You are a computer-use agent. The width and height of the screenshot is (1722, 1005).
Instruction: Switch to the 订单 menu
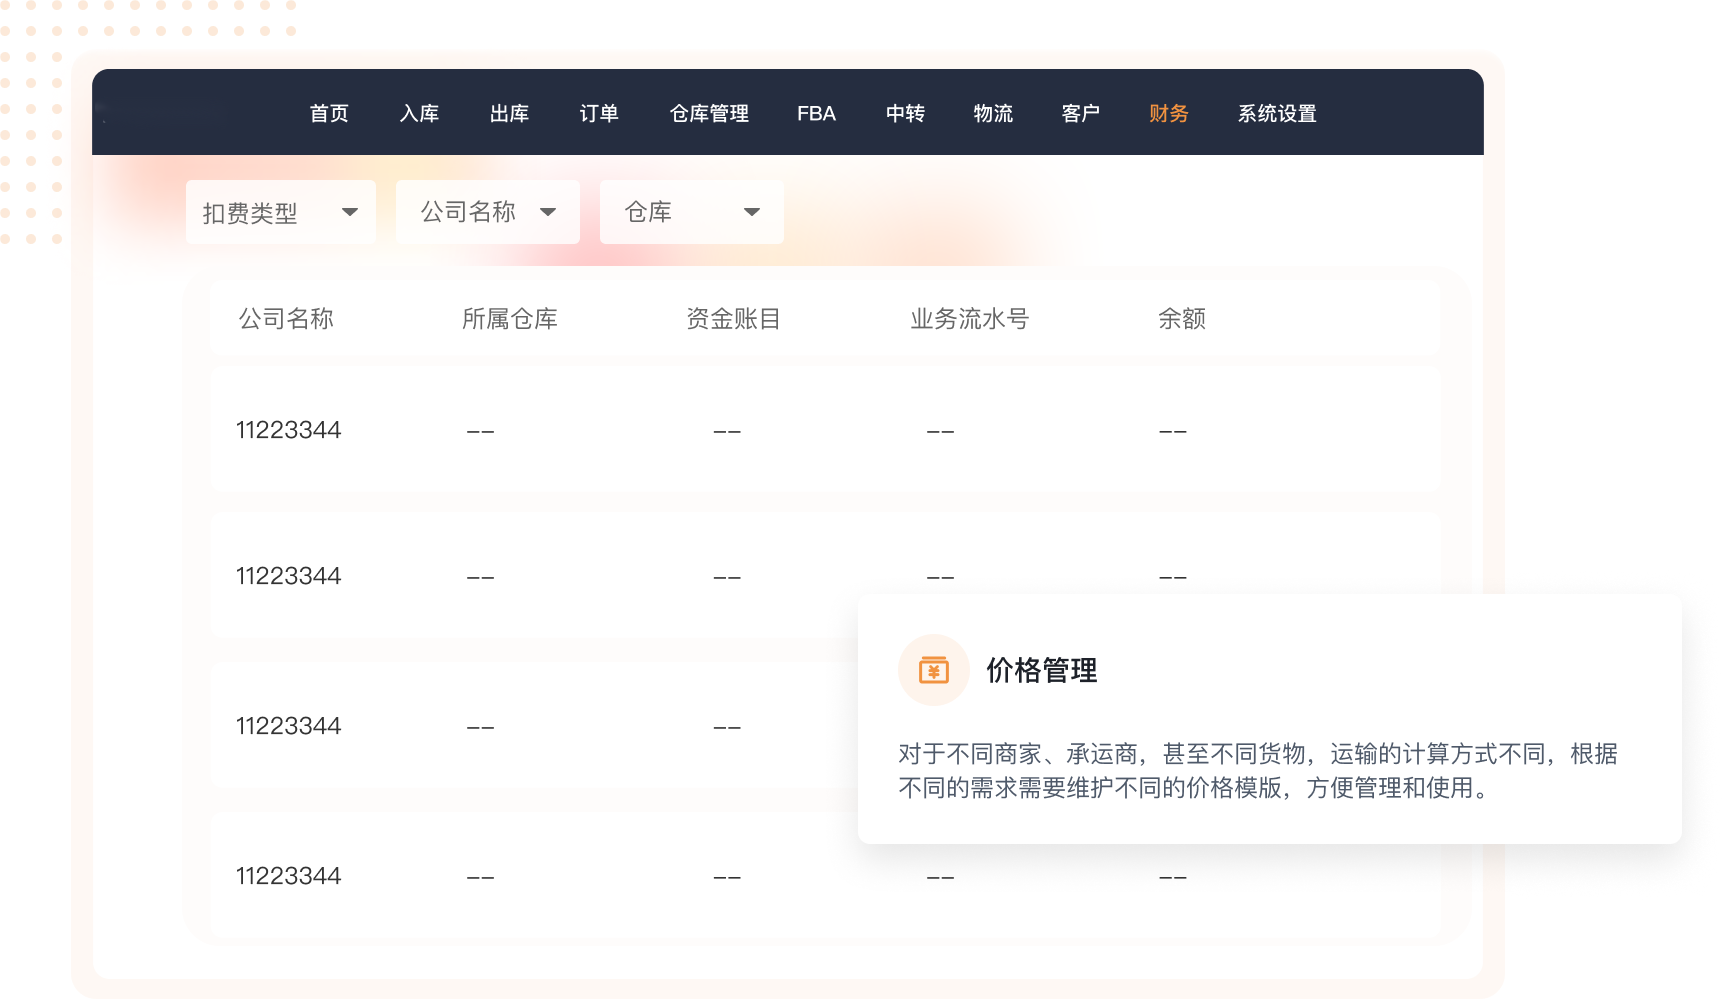(599, 114)
